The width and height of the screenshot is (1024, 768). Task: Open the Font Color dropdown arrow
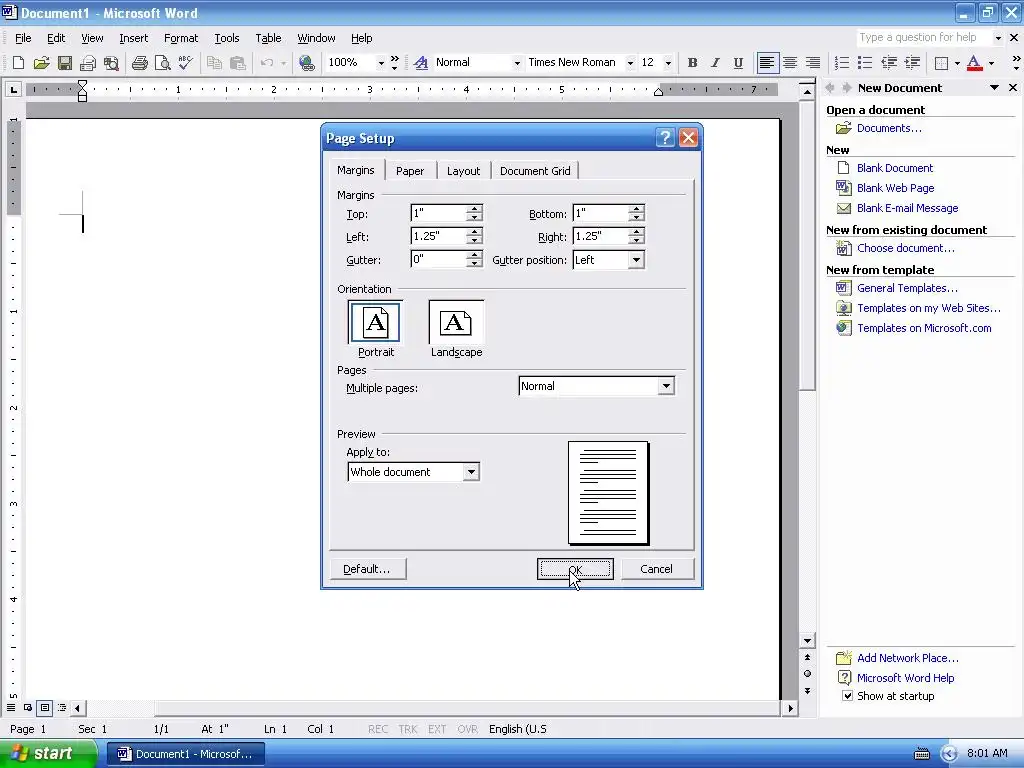991,63
